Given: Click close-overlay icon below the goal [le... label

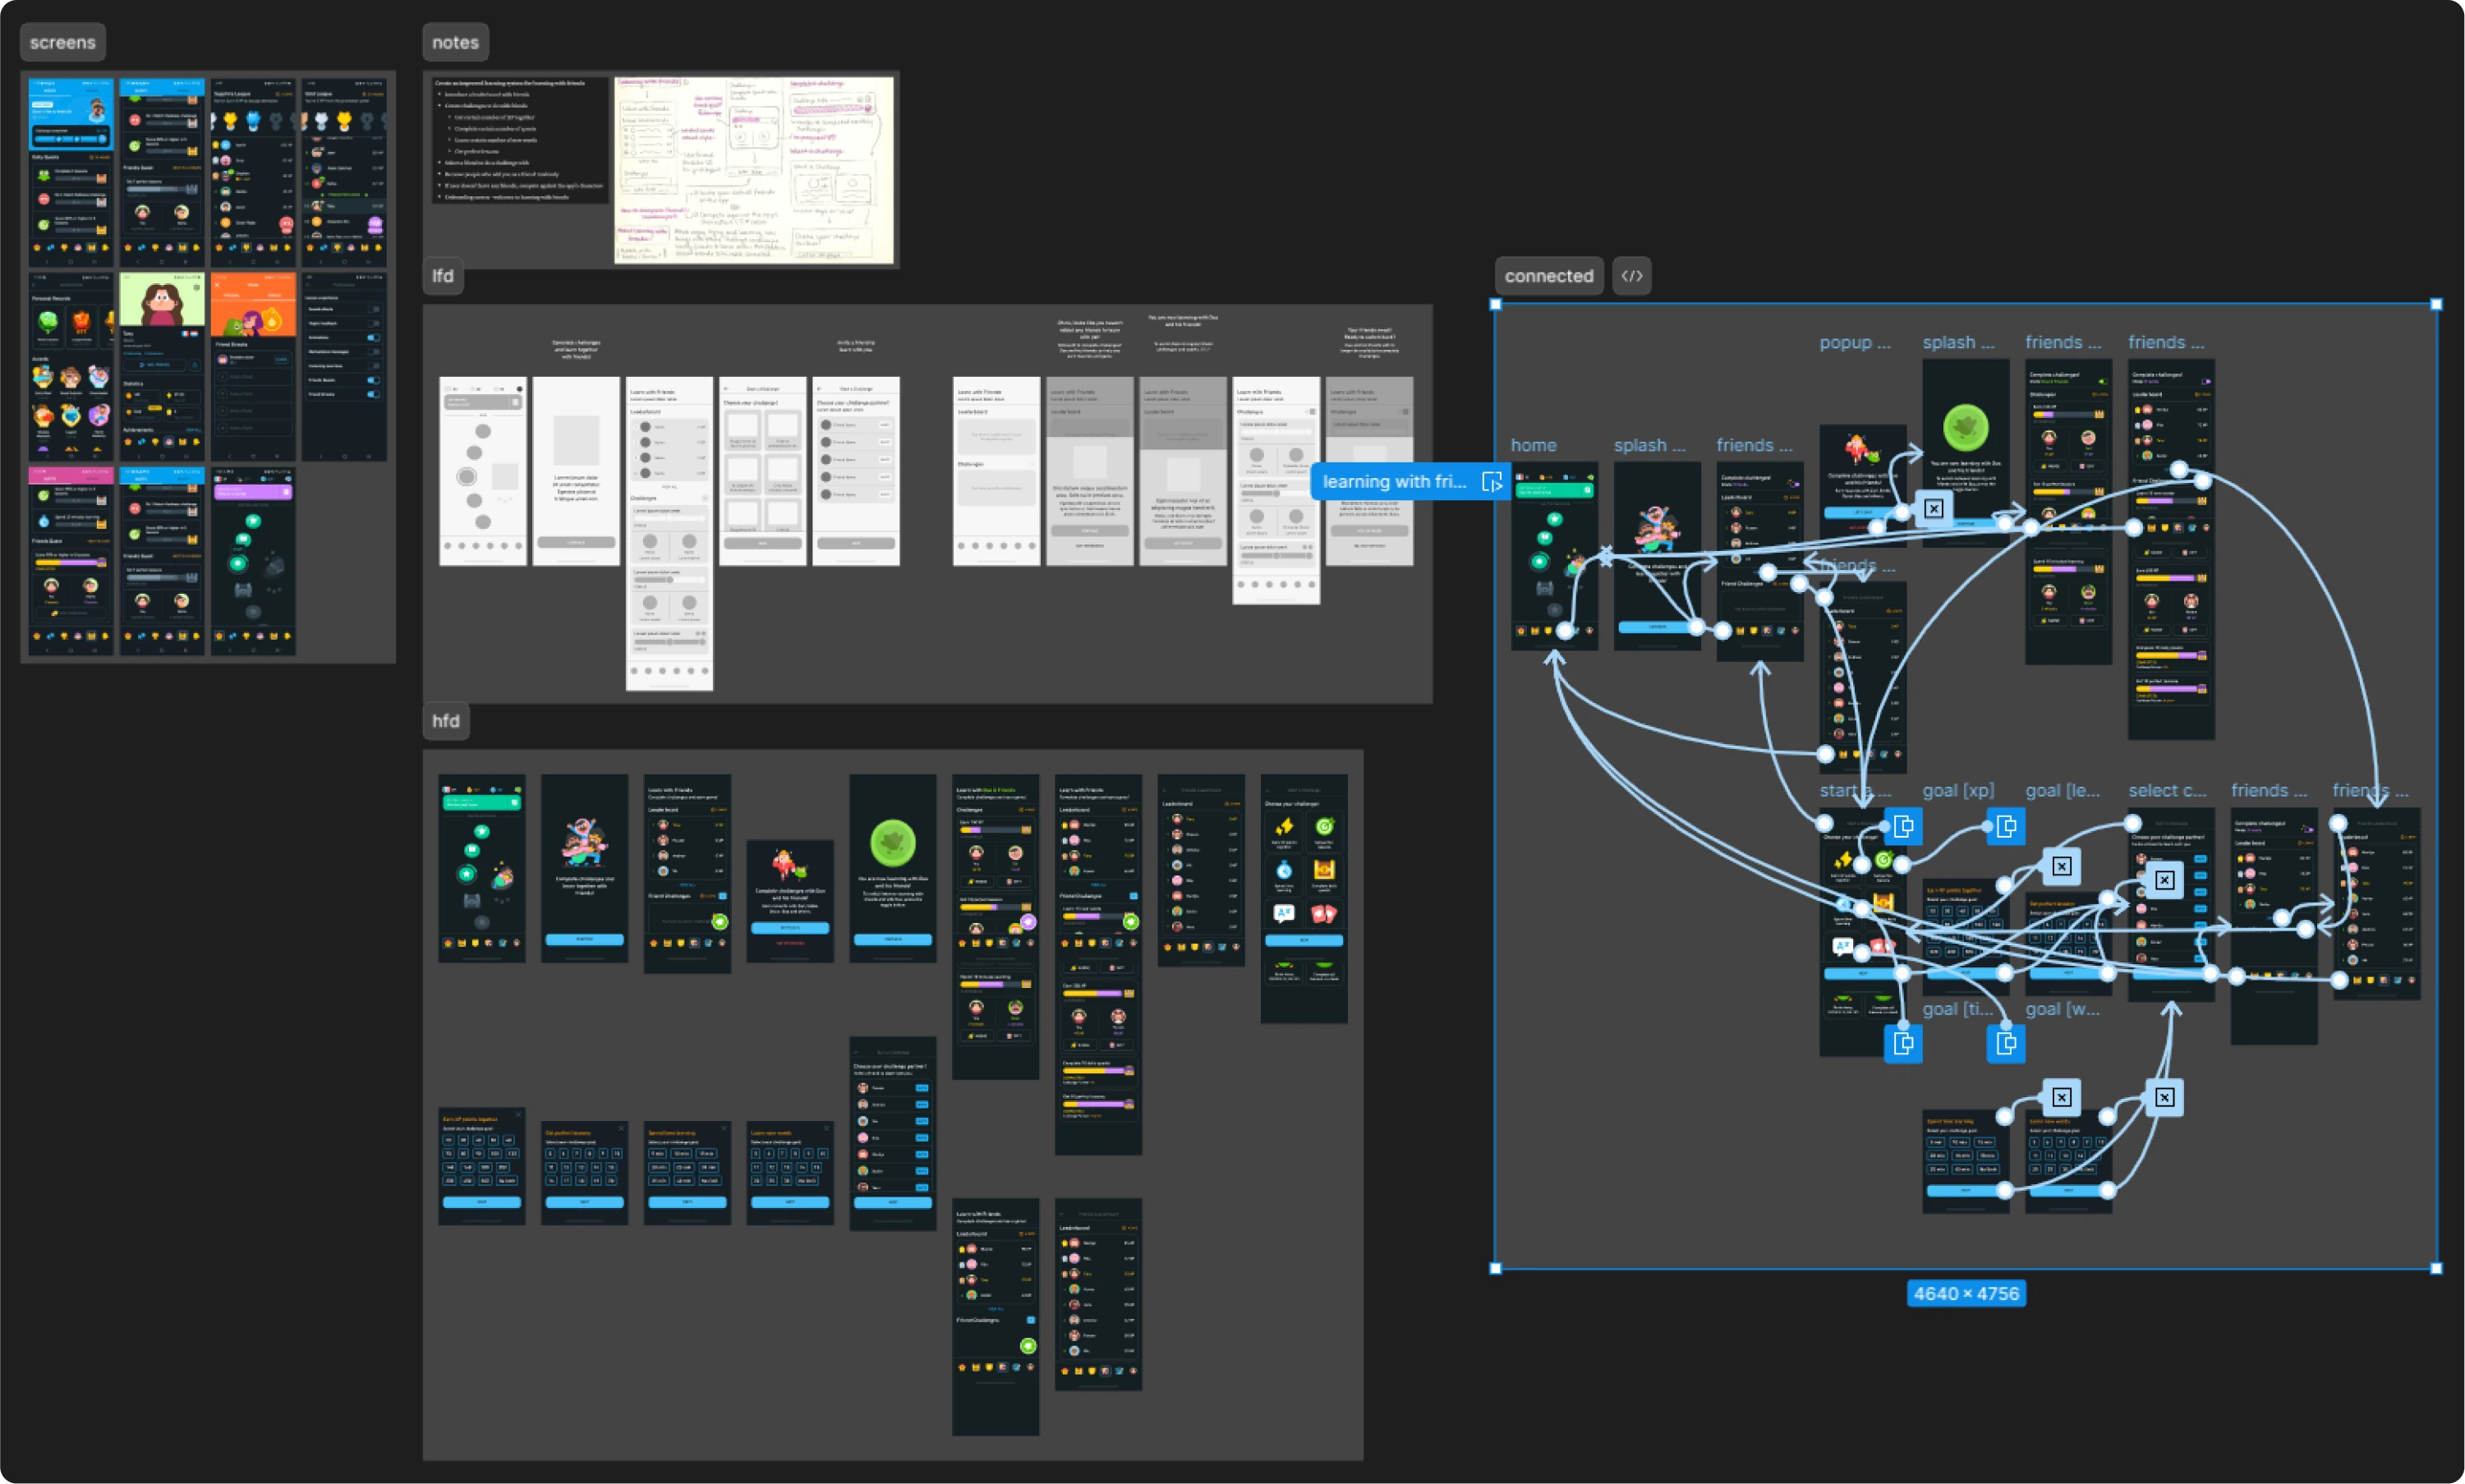Looking at the screenshot, I should pyautogui.click(x=2061, y=866).
